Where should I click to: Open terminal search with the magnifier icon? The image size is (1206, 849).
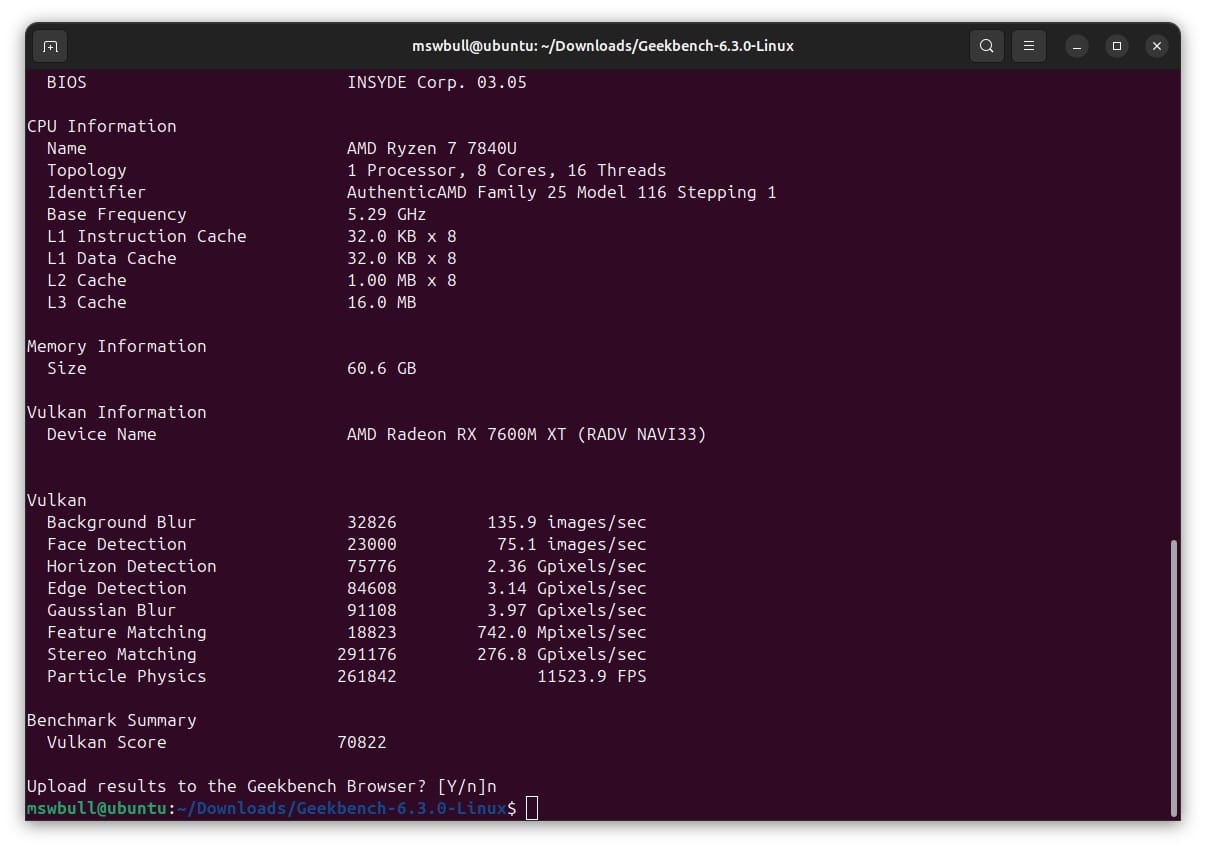coord(986,46)
